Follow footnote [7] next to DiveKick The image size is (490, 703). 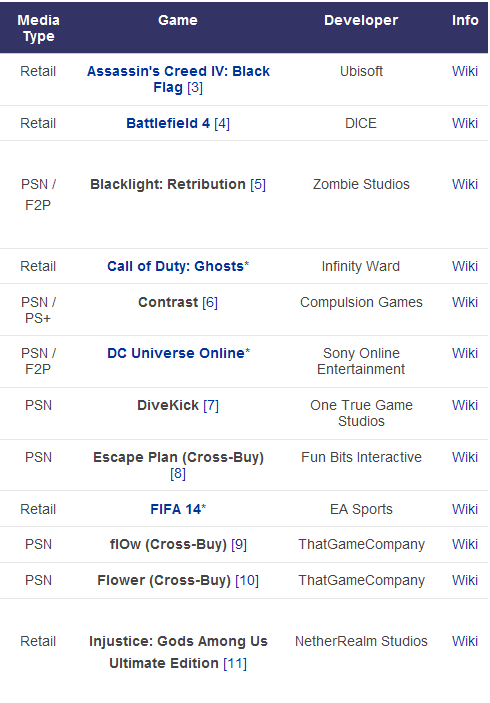click(x=211, y=406)
